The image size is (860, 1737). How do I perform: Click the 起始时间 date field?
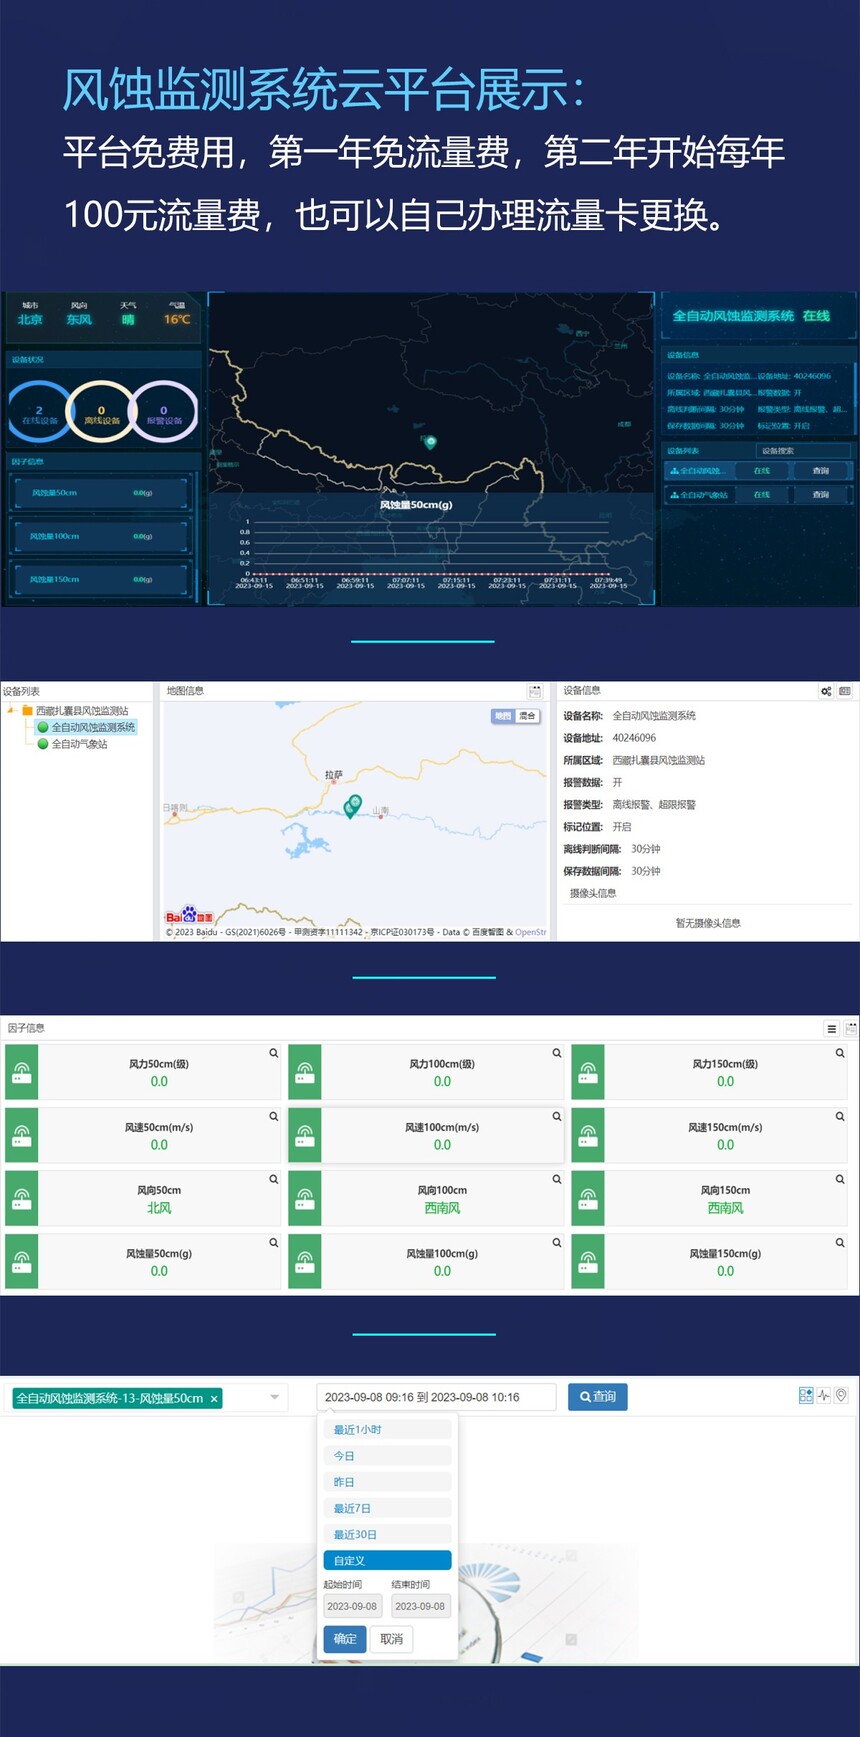point(352,1606)
